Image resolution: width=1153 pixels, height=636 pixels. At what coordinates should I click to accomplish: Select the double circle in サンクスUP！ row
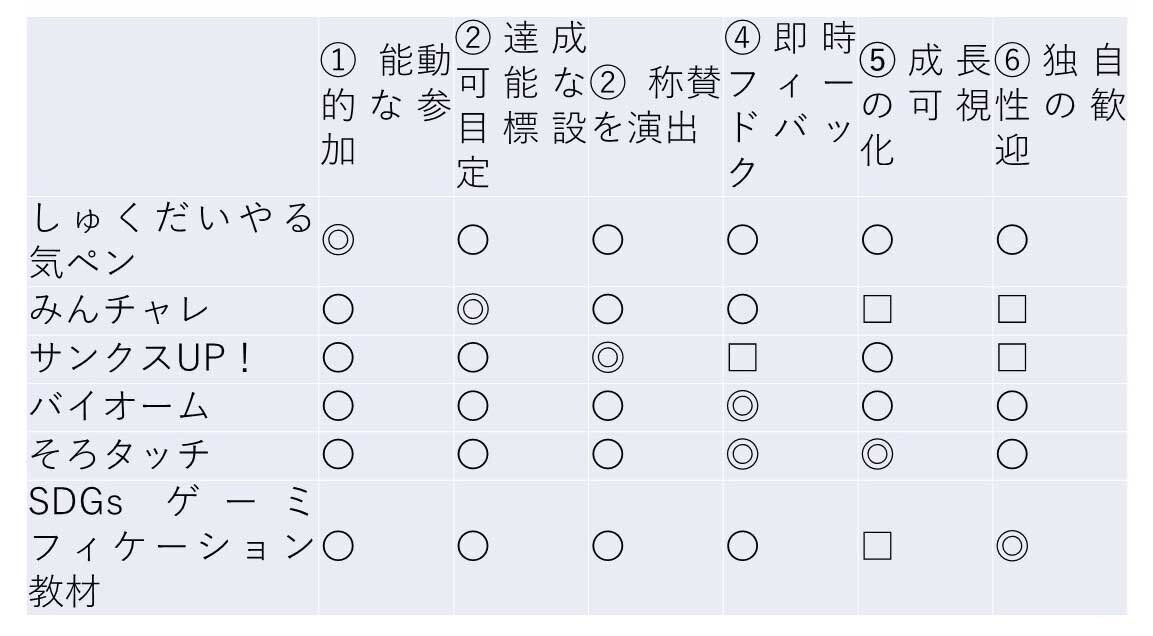pos(607,357)
